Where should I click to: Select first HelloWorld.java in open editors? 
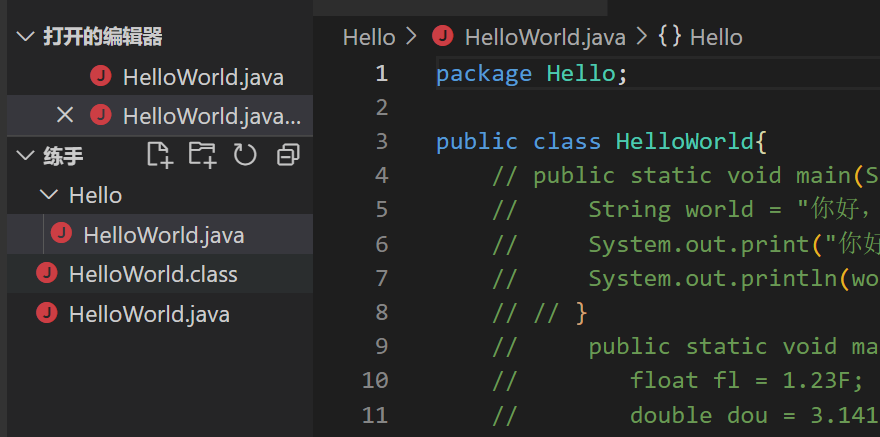(x=203, y=77)
